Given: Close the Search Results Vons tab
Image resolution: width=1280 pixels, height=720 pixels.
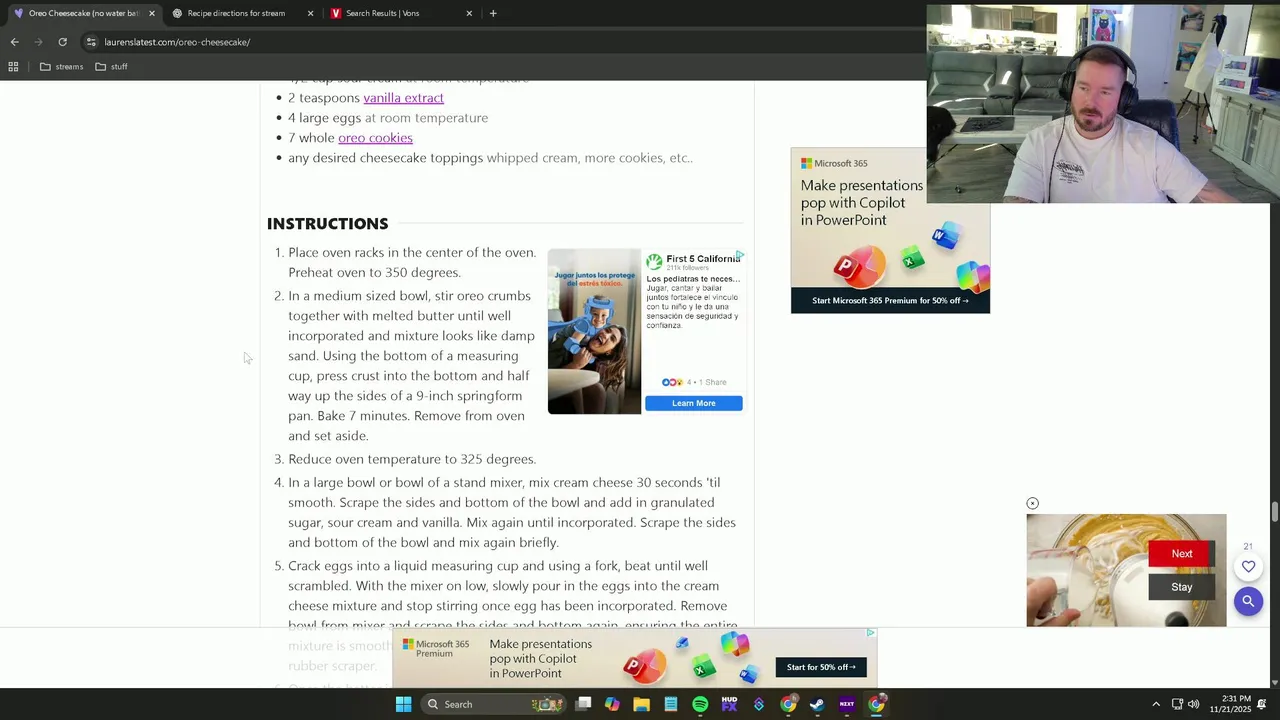Looking at the screenshot, I should pyautogui.click(x=469, y=13).
